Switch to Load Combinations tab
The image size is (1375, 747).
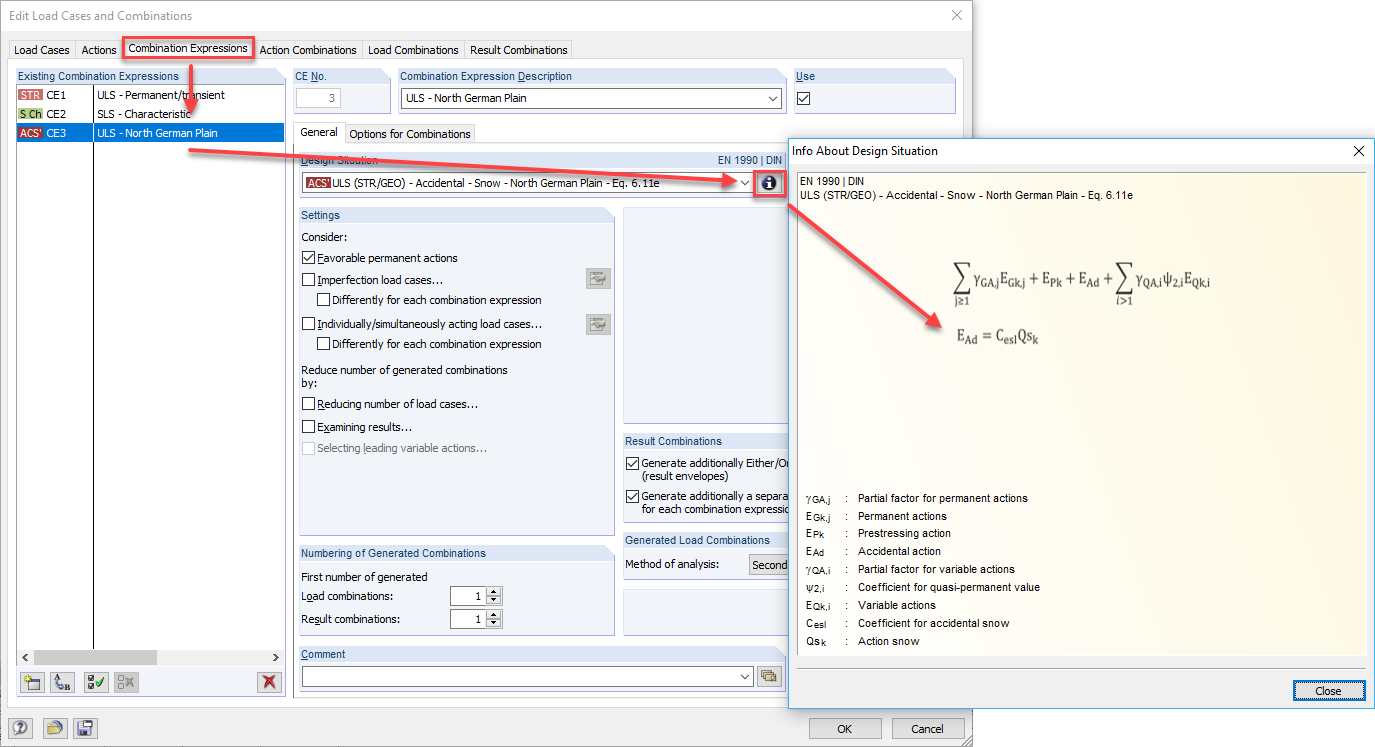pos(413,50)
